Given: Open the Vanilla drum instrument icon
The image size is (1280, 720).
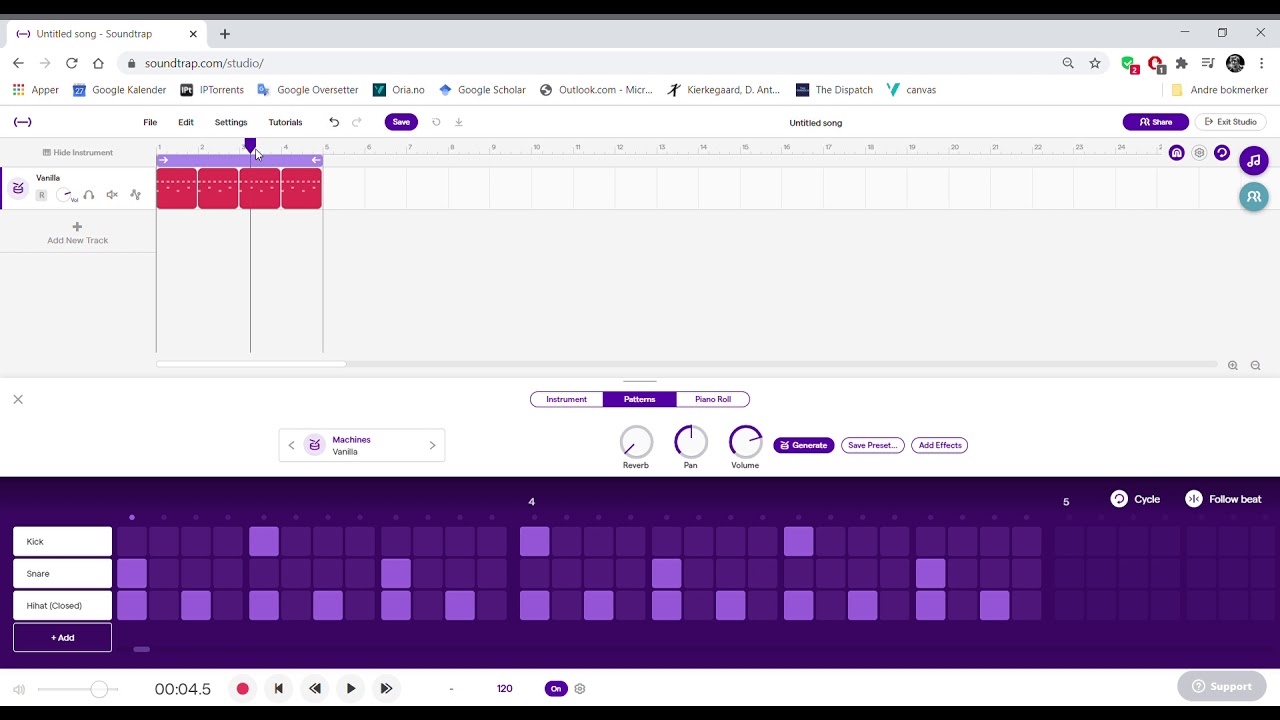Looking at the screenshot, I should click(x=18, y=188).
